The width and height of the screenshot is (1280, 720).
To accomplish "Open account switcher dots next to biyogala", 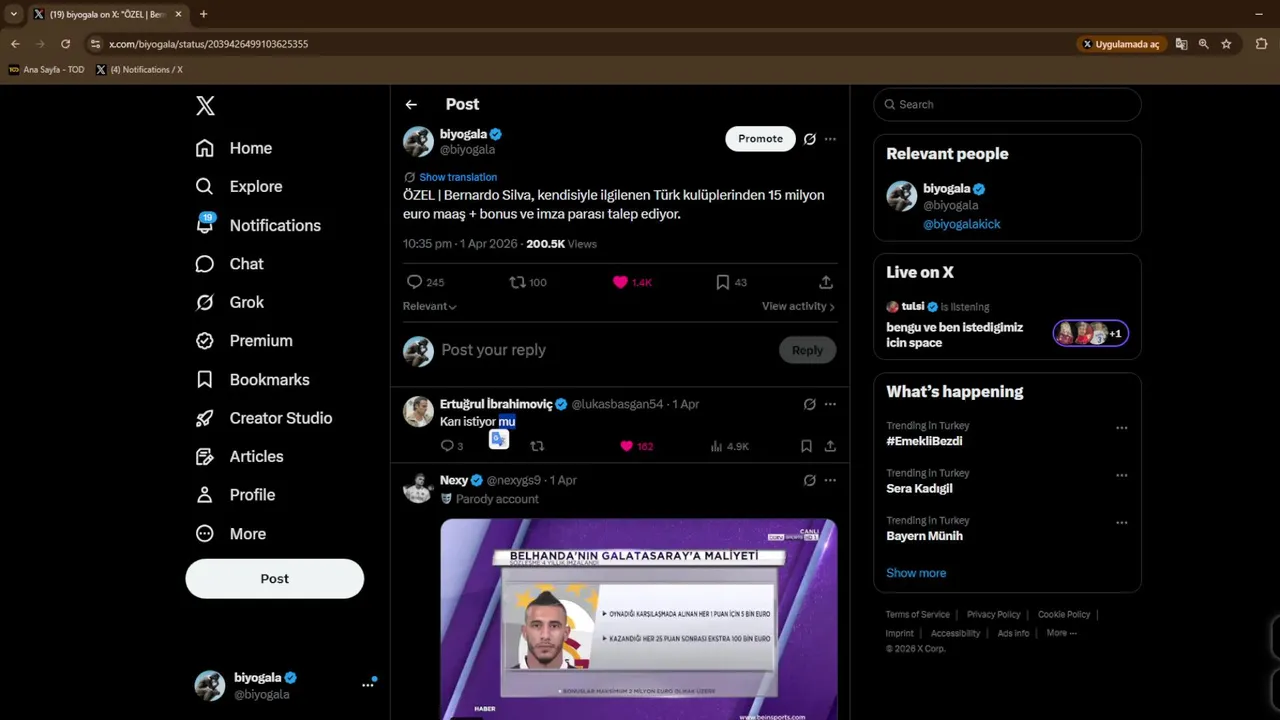I will tap(368, 685).
